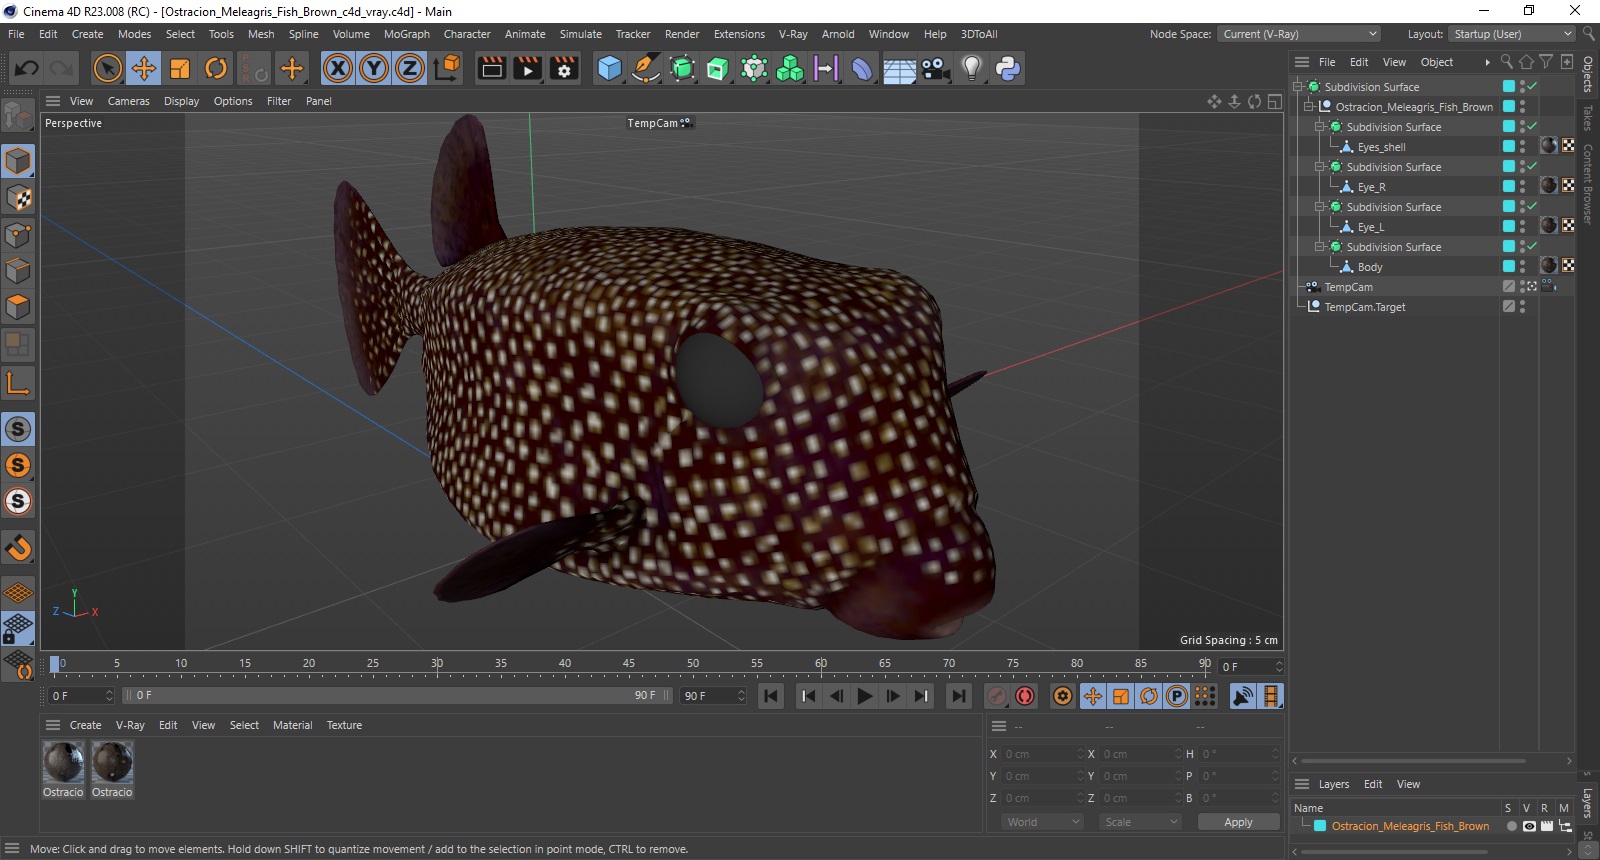
Task: Open Layout Startup dropdown
Action: 1512,34
